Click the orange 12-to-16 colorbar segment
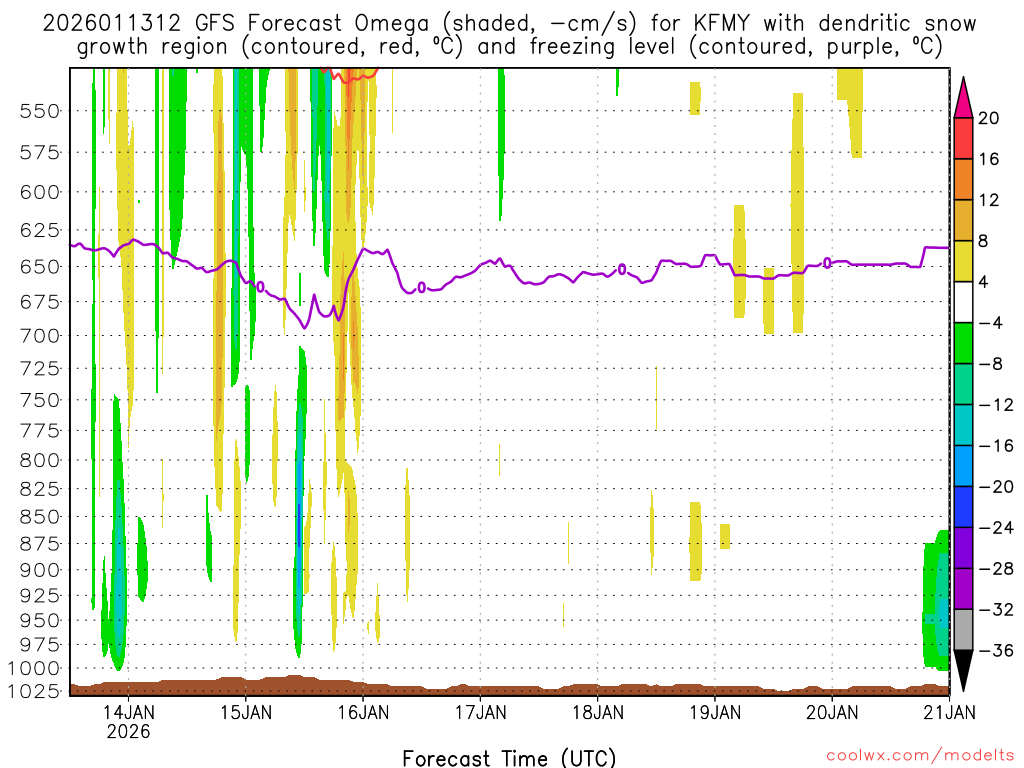1024x768 pixels. [x=963, y=180]
